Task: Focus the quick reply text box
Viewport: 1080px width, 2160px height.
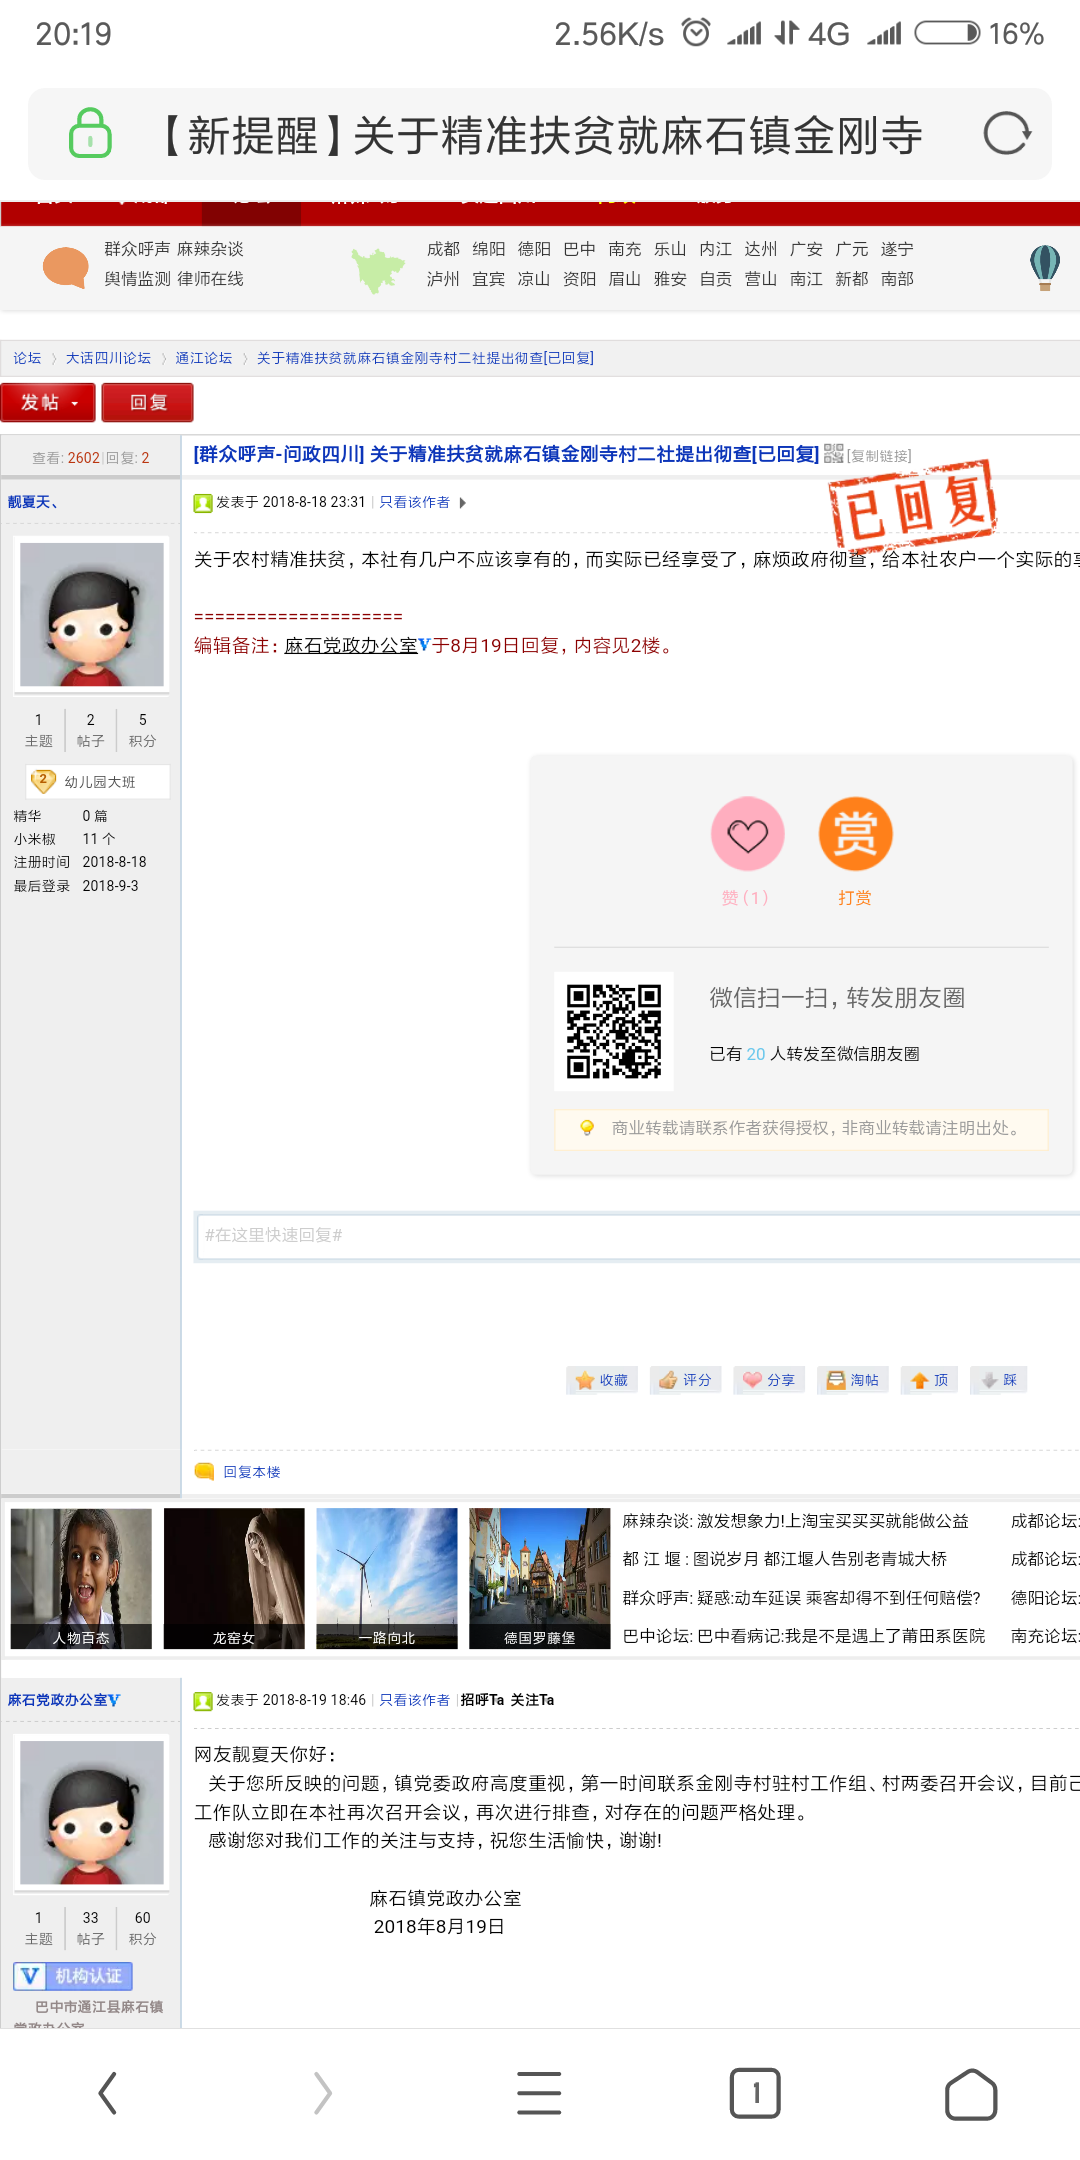Action: click(x=636, y=1236)
